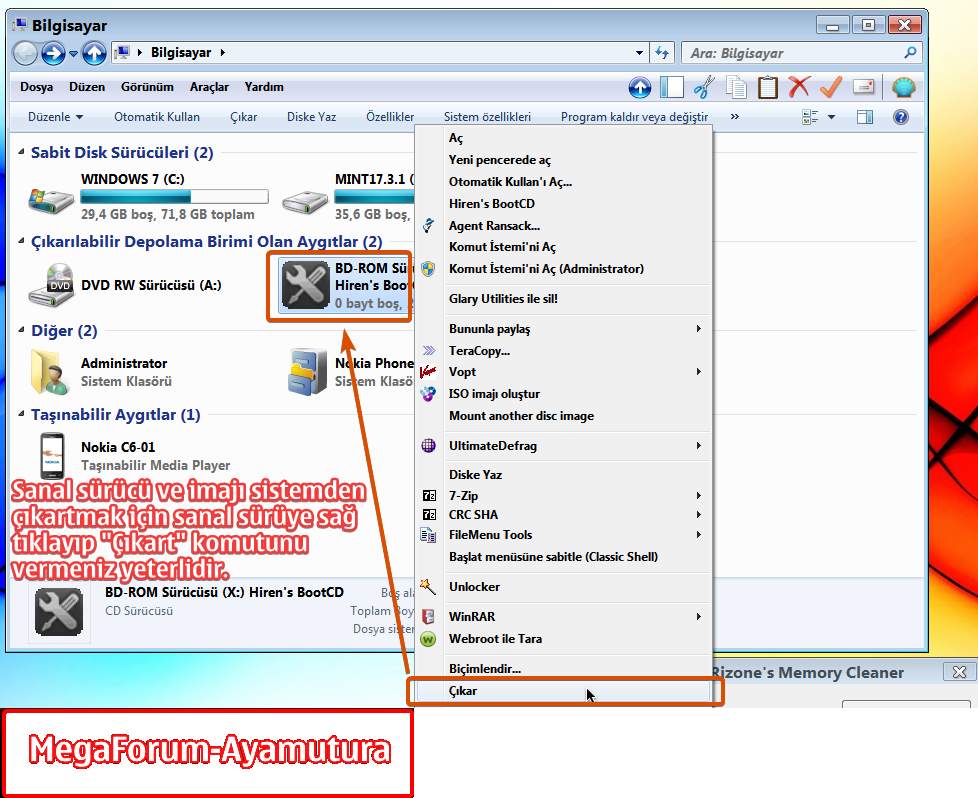Click the Cut scissors toolbar icon
This screenshot has height=798, width=978.
click(704, 87)
